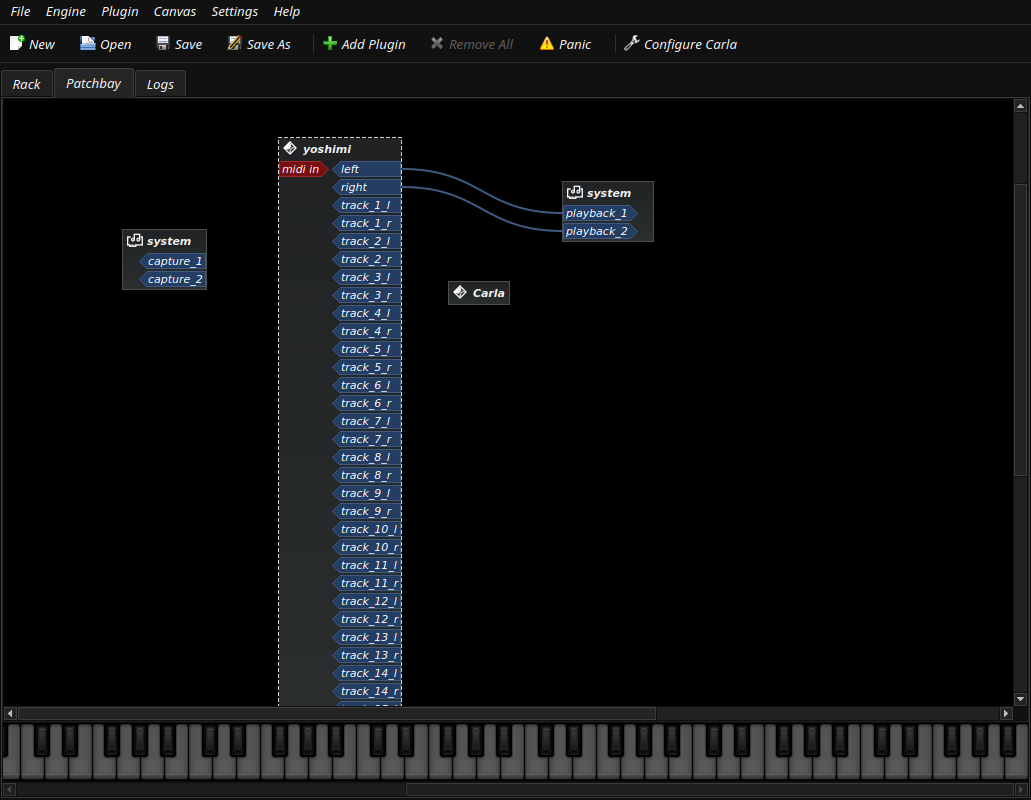Open the Settings menu
Image resolution: width=1031 pixels, height=800 pixels.
pos(235,12)
